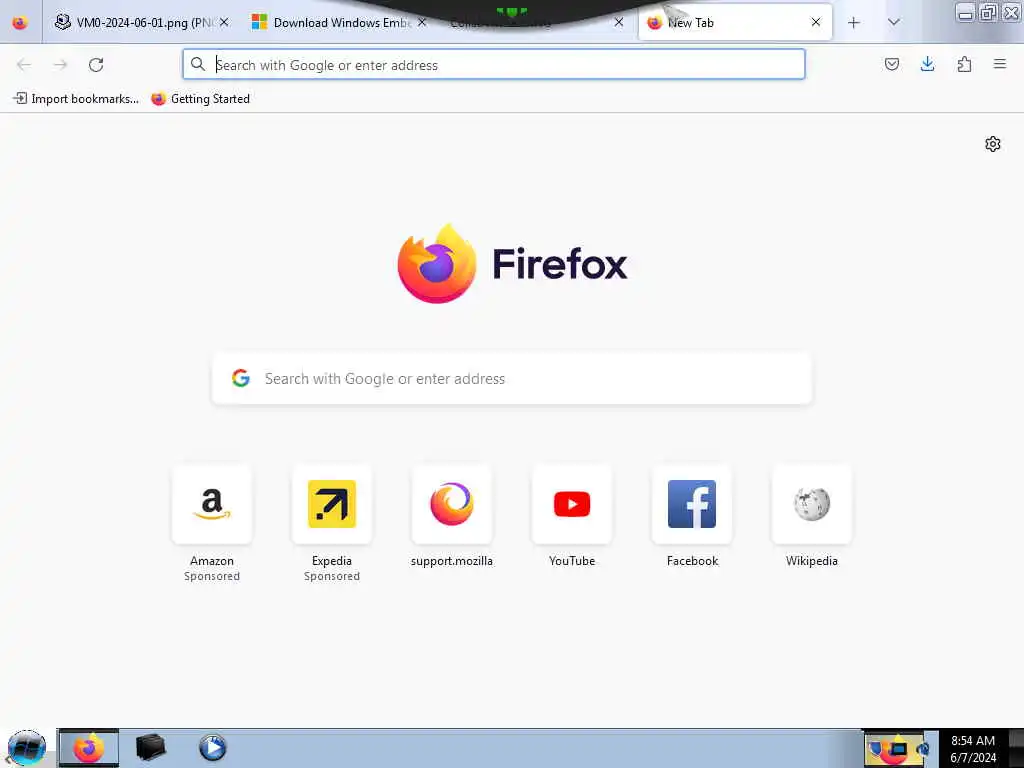The image size is (1024, 768).
Task: Open Getting Started bookmark
Action: click(x=200, y=99)
